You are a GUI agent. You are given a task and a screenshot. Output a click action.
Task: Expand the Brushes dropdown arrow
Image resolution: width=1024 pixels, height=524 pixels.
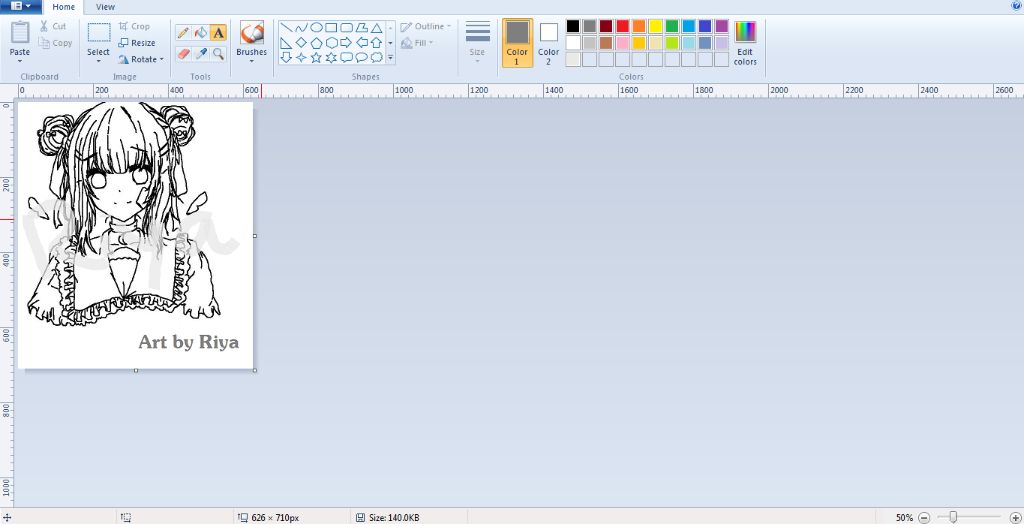tap(251, 61)
